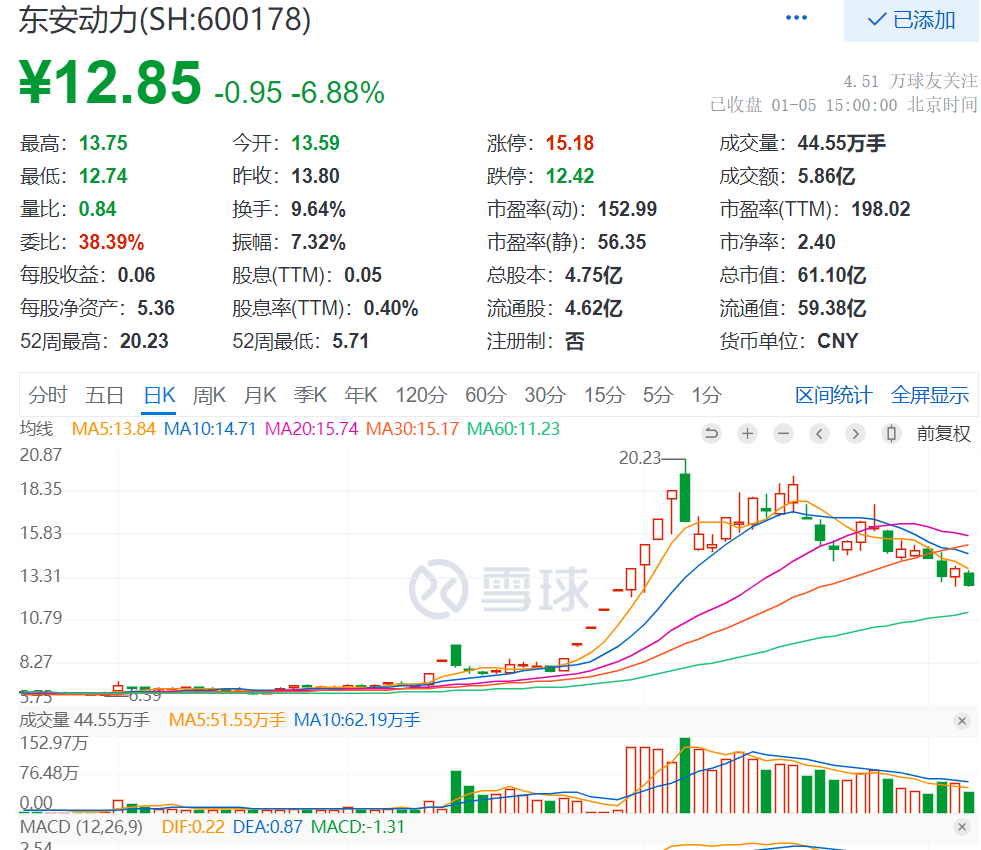The height and width of the screenshot is (850, 981).
Task: Click the volume MA10:62.19万手 label
Action: pyautogui.click(x=357, y=721)
